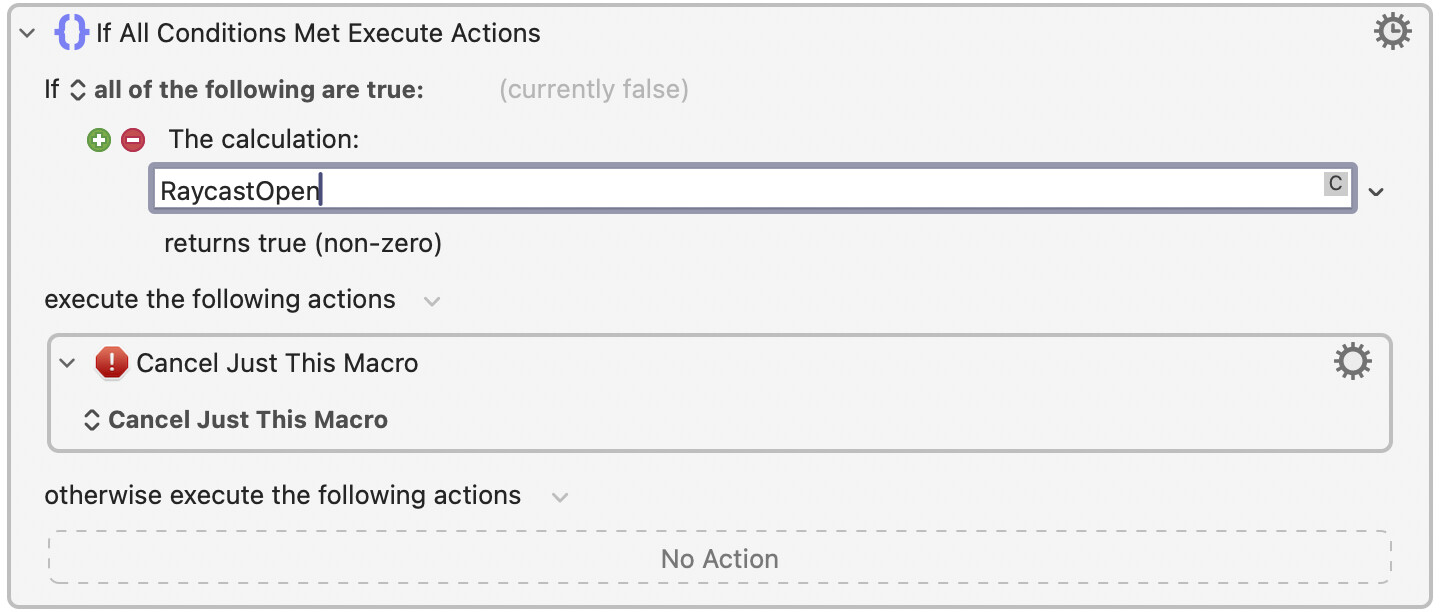Collapse the If All Conditions Met action
Viewport: 1442px width, 612px height.
click(x=28, y=33)
